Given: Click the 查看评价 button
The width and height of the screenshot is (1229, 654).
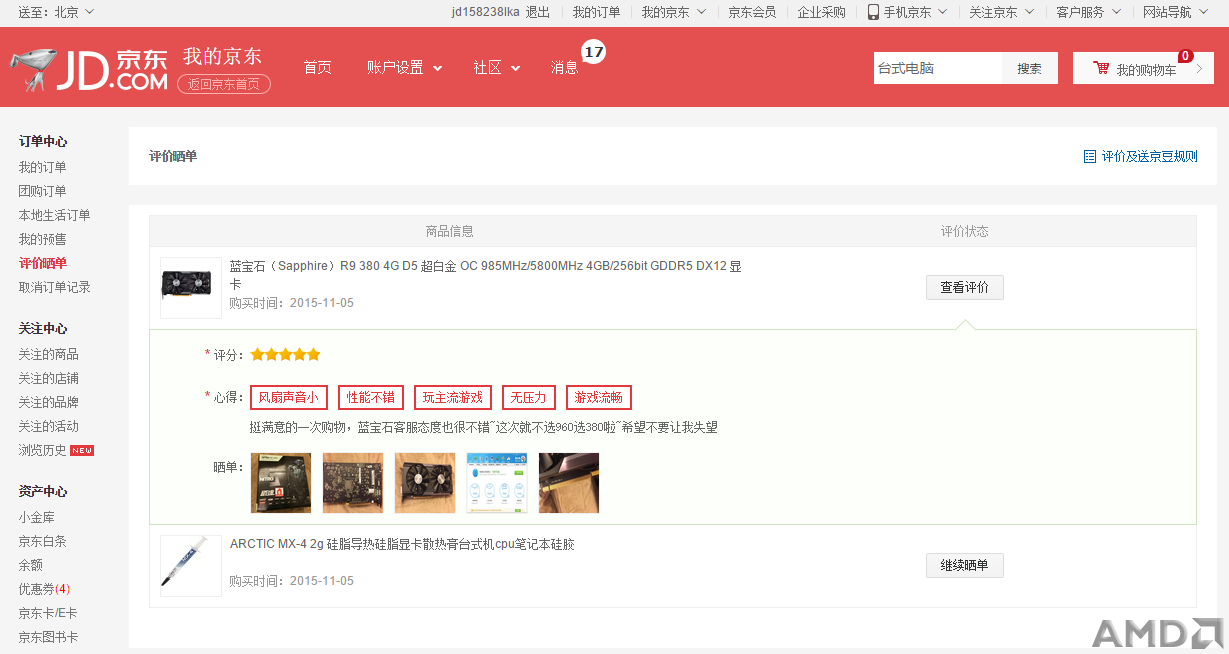Looking at the screenshot, I should coord(964,287).
